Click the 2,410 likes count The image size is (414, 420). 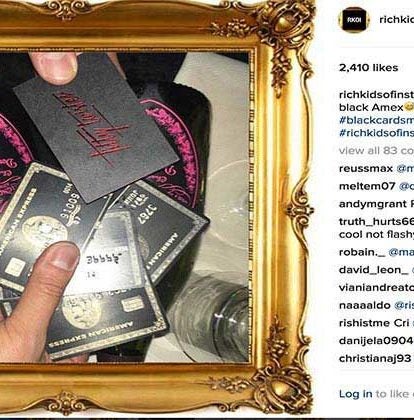point(368,68)
